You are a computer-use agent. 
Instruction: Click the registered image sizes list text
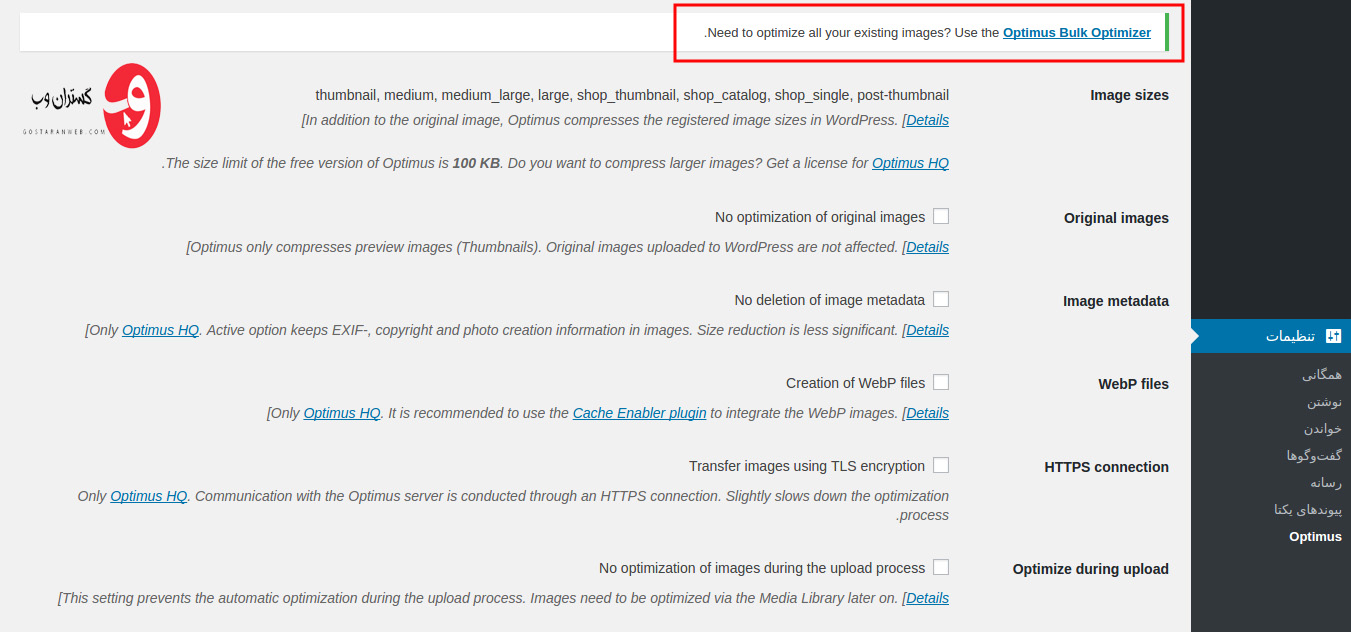point(632,96)
